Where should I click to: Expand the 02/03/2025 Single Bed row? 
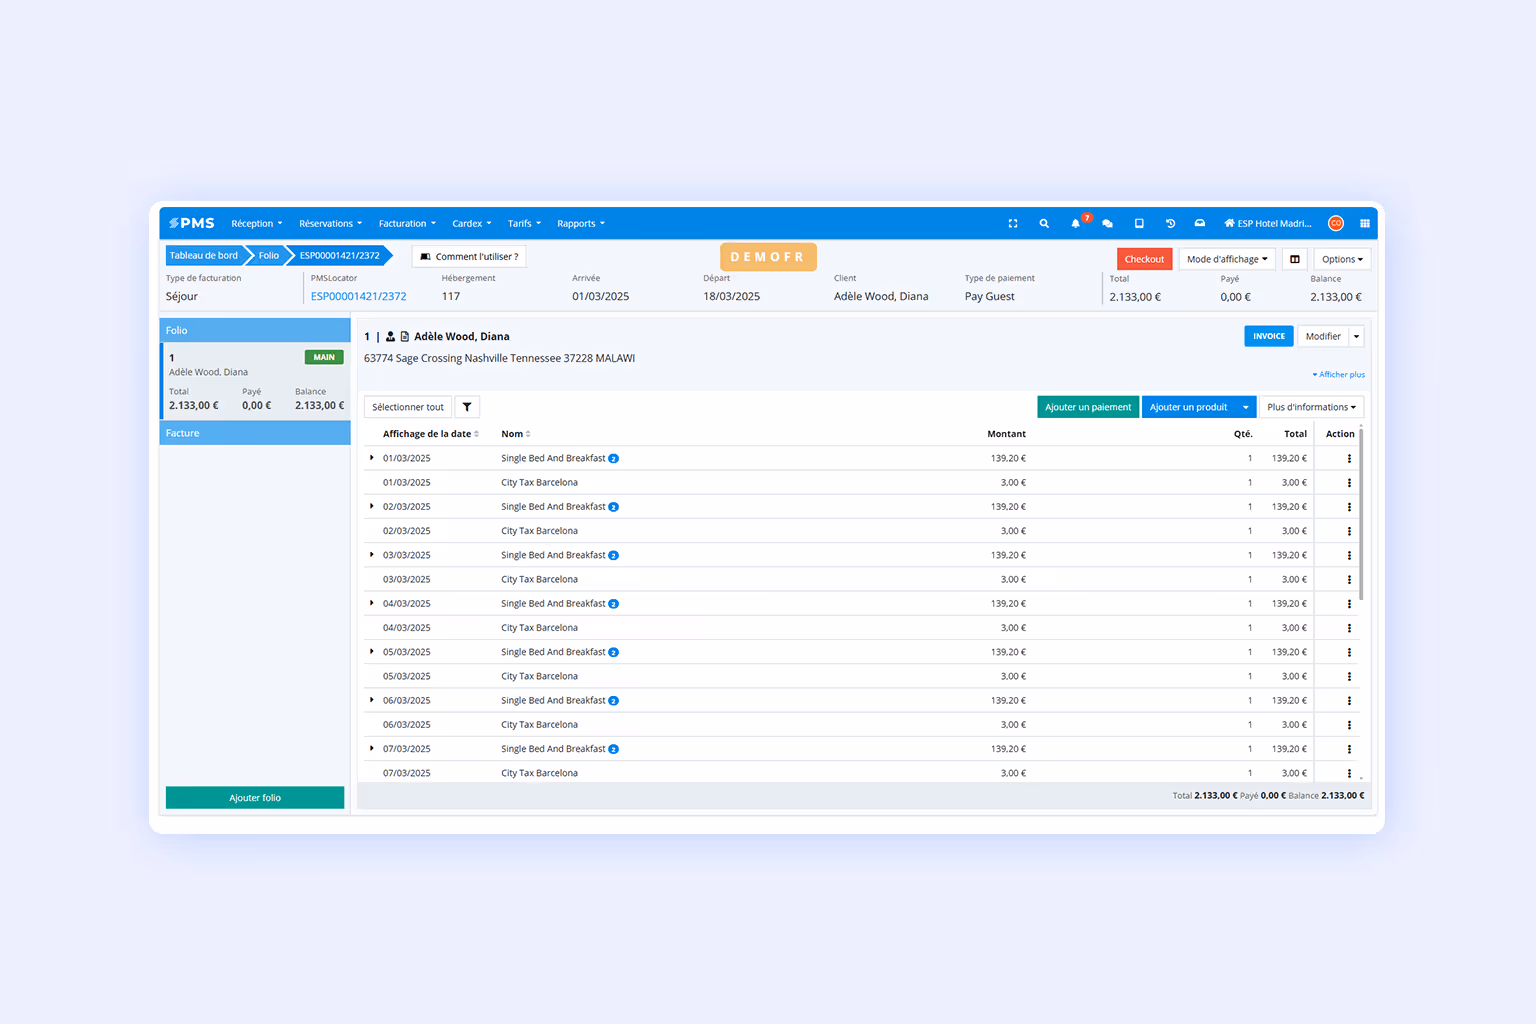pyautogui.click(x=372, y=506)
